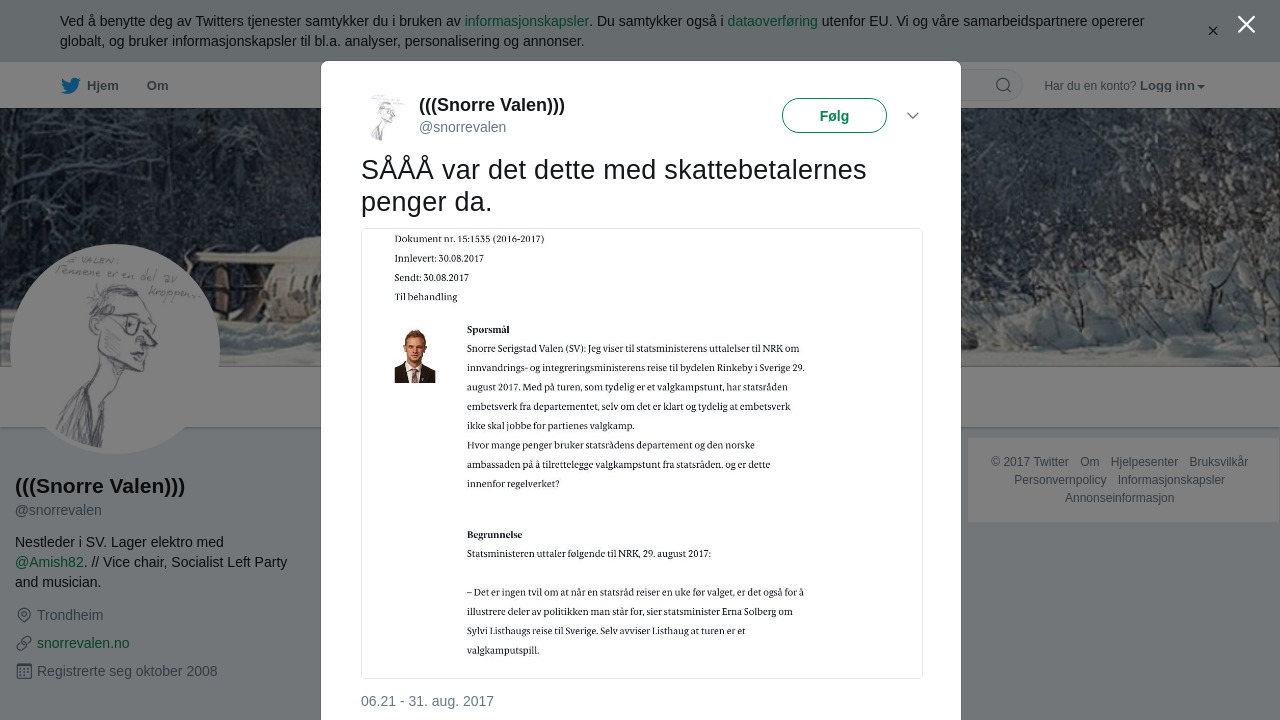This screenshot has height=720, width=1280.
Task: Visit the snorrevalen.no website link
Action: coord(83,643)
